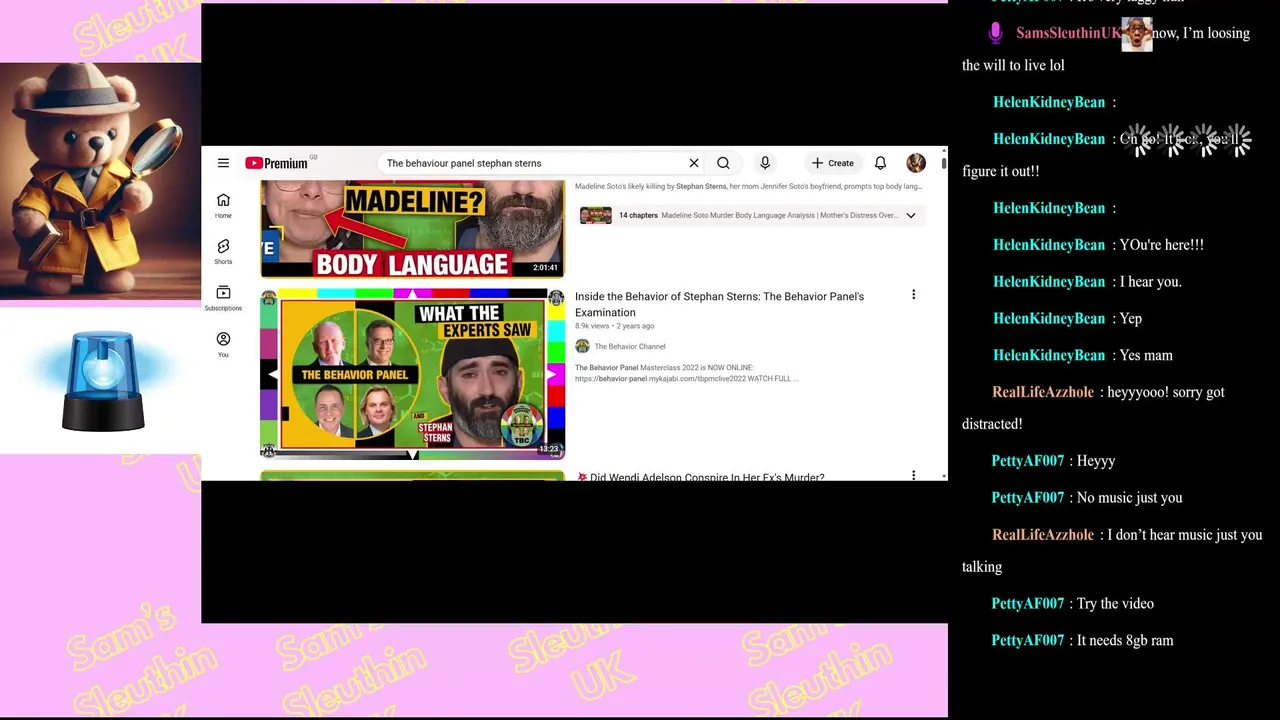Open the account avatar menu

pyautogui.click(x=916, y=163)
